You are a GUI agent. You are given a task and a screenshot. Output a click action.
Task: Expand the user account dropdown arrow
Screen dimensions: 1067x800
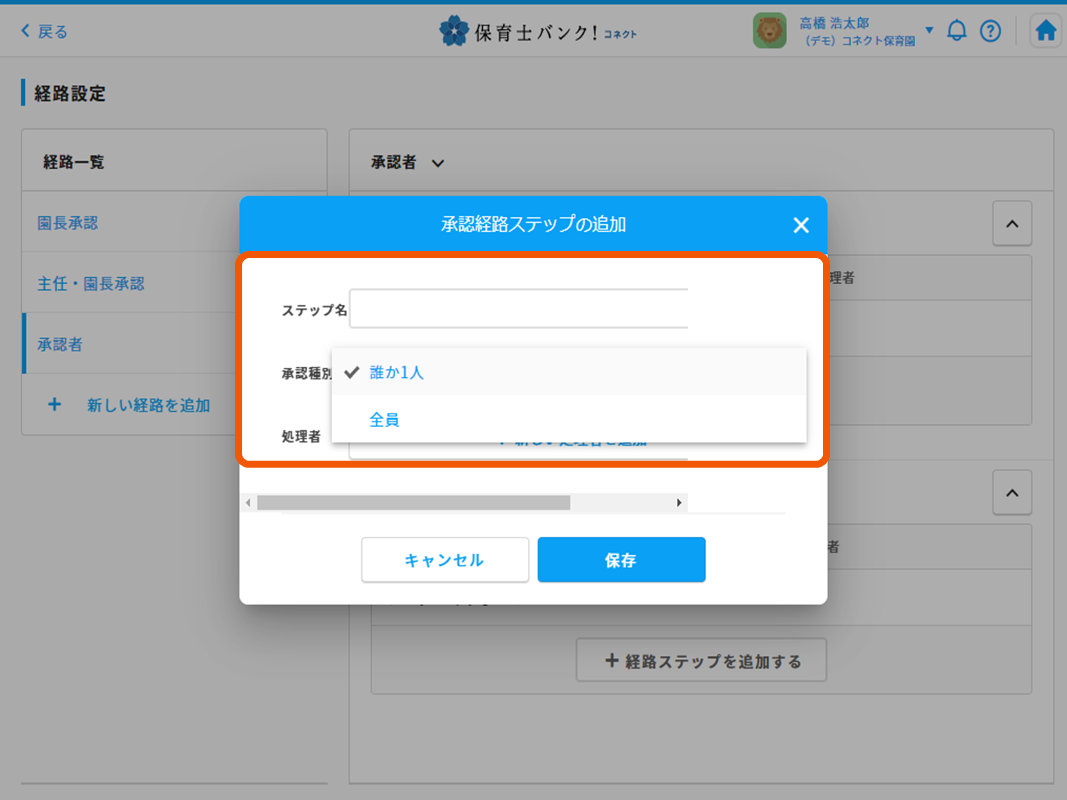click(929, 30)
